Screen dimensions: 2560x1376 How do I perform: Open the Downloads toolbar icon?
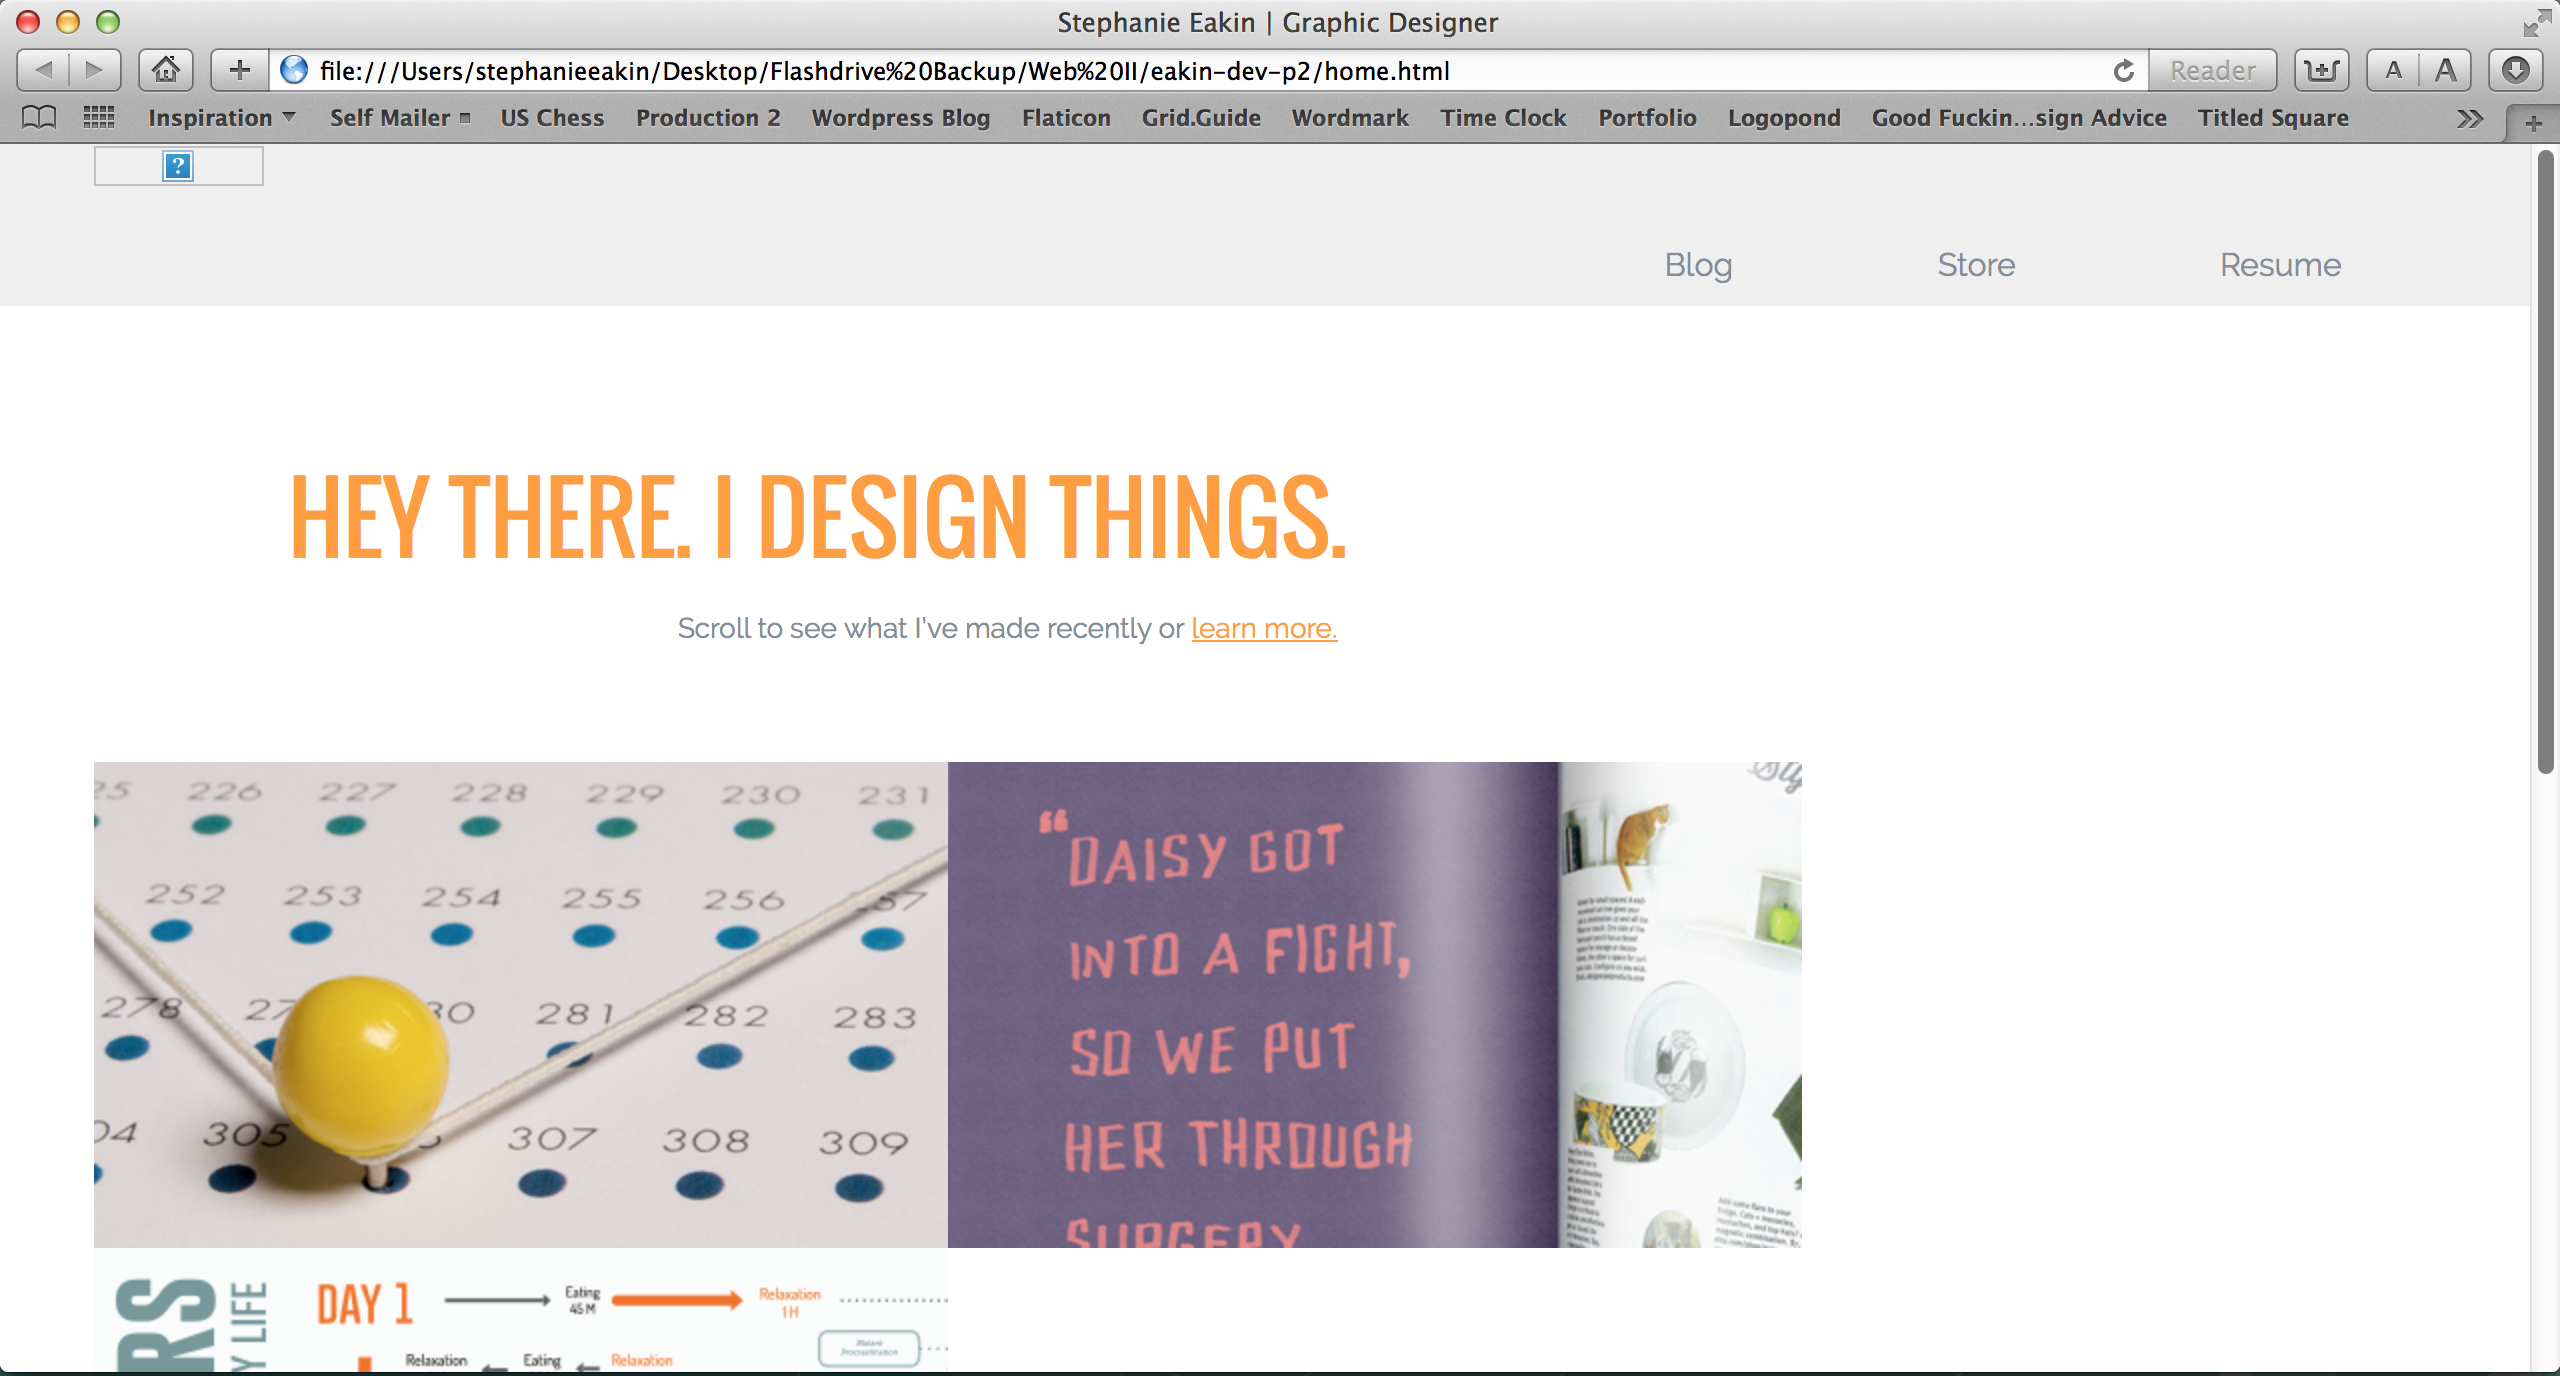(x=2515, y=70)
